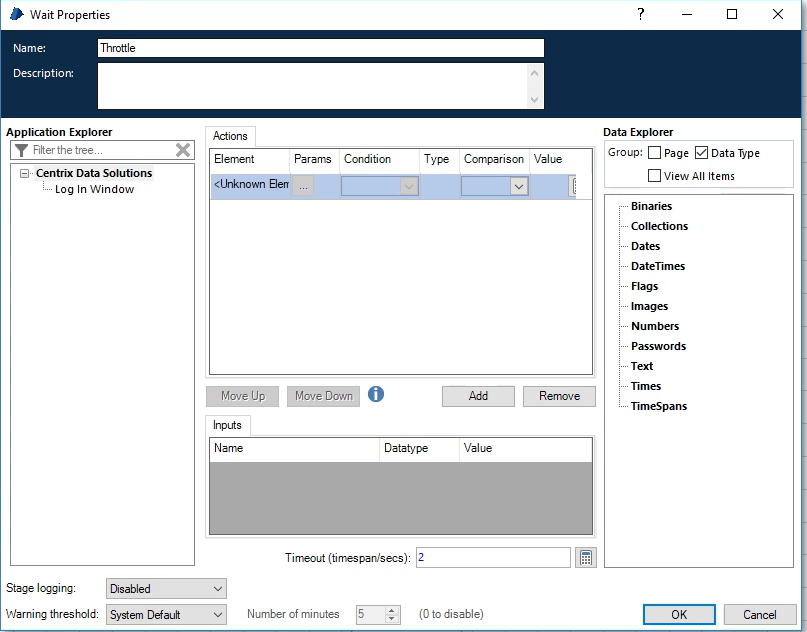Select Dates in Data Explorer

tap(645, 246)
